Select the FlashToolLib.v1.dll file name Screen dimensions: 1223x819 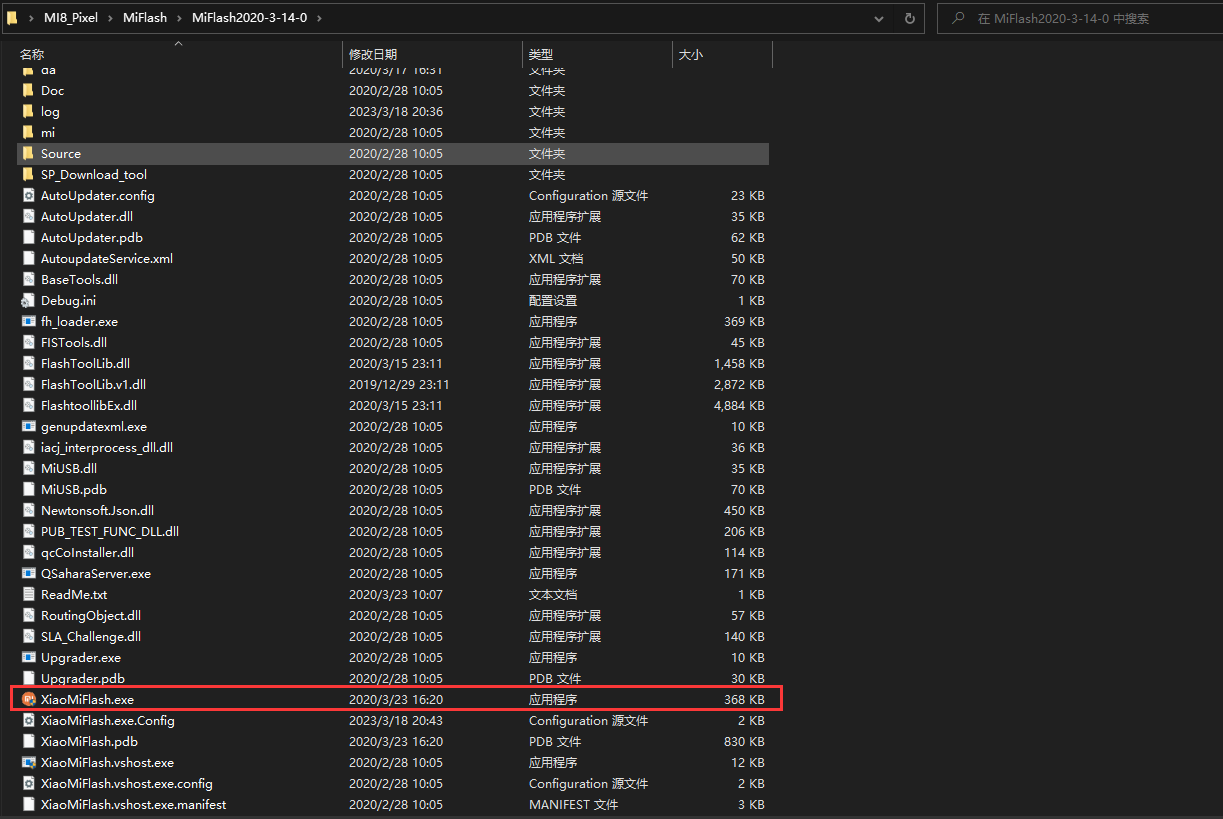point(93,384)
